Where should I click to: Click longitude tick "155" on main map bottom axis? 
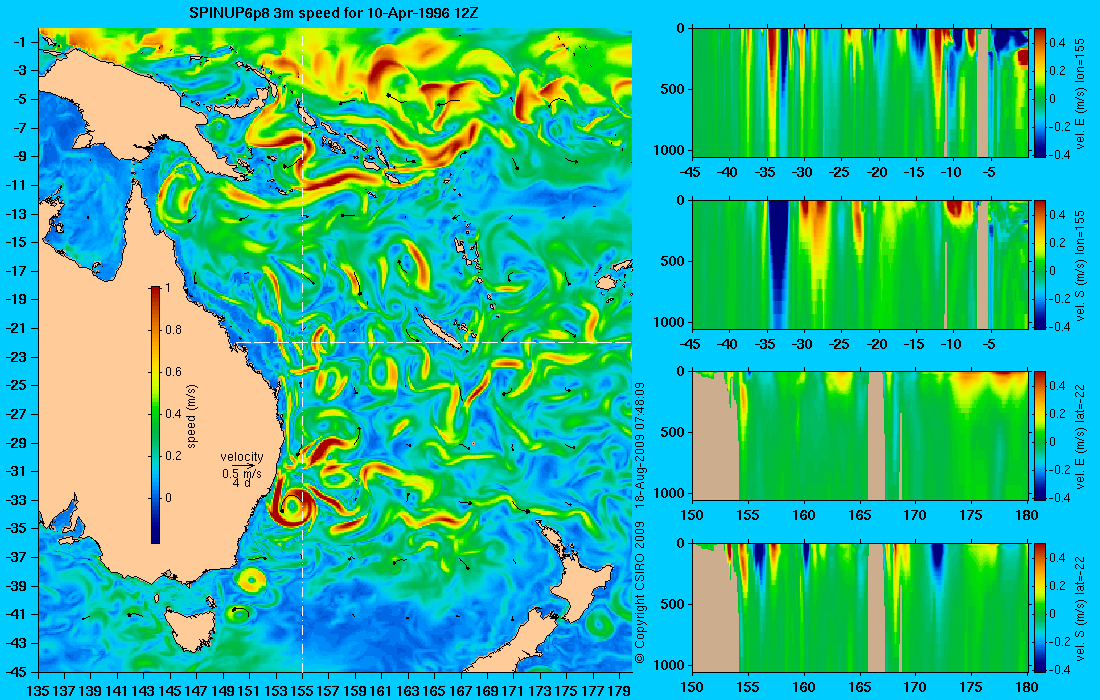coord(302,690)
